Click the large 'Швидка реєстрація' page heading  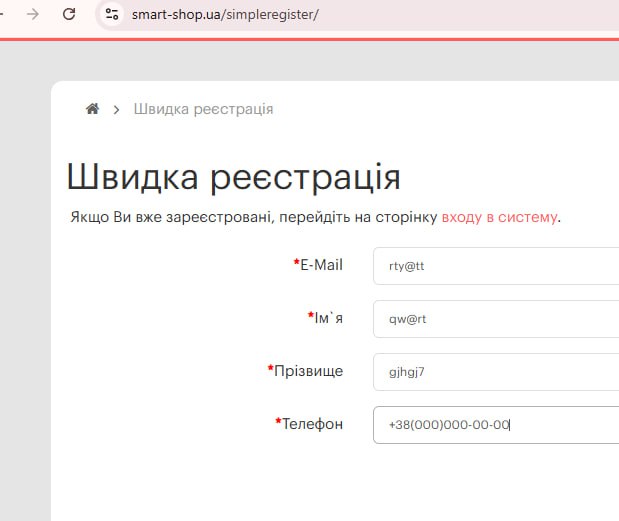pos(233,177)
